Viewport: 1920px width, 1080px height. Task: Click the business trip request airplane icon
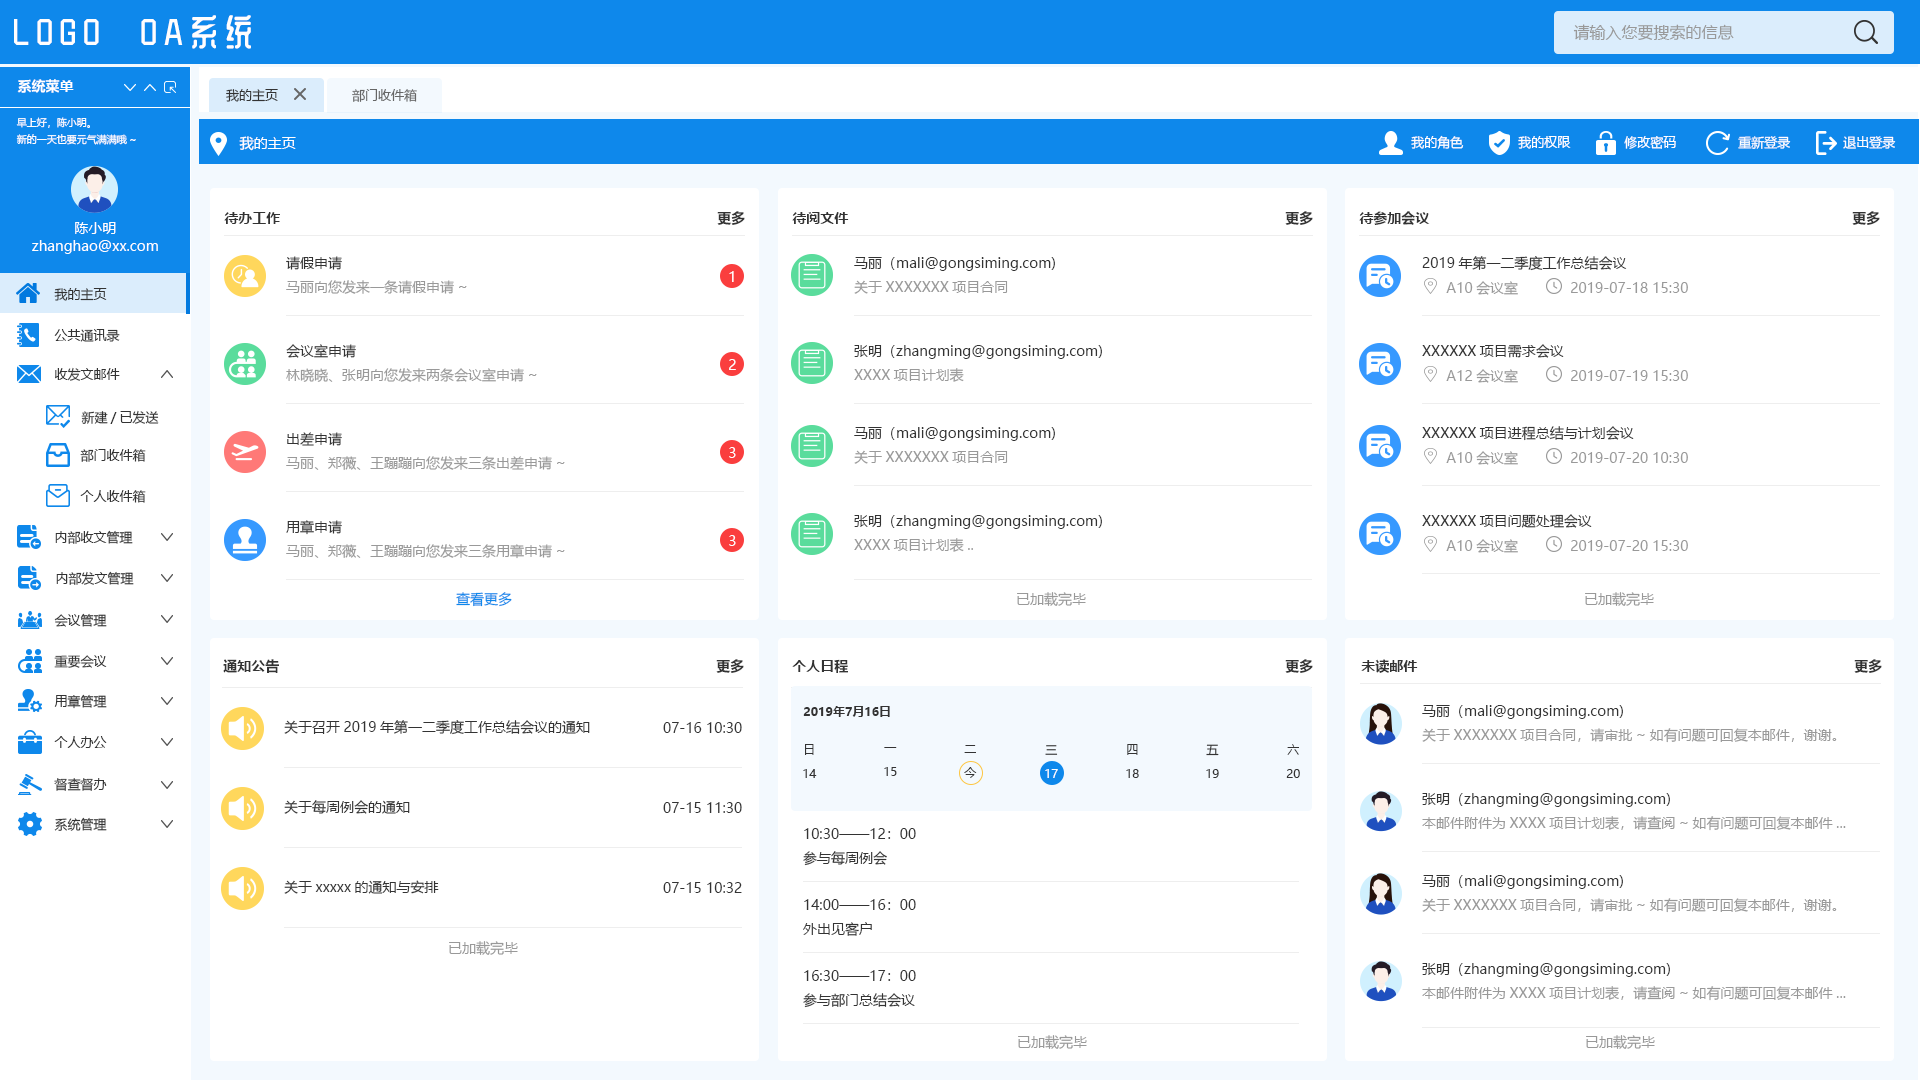(245, 452)
